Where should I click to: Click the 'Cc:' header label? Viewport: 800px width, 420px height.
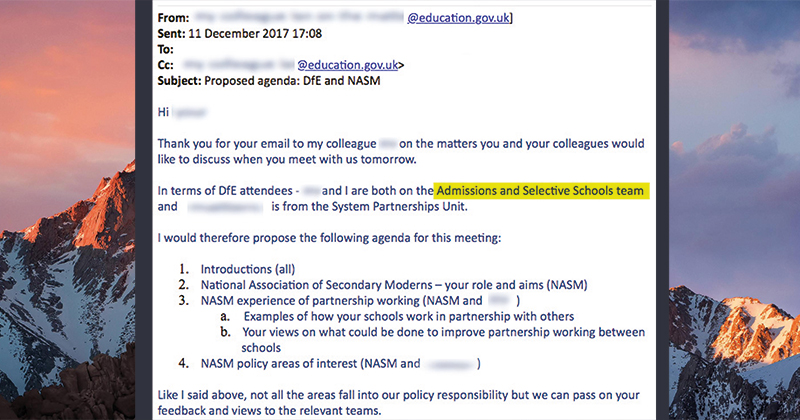[165, 65]
